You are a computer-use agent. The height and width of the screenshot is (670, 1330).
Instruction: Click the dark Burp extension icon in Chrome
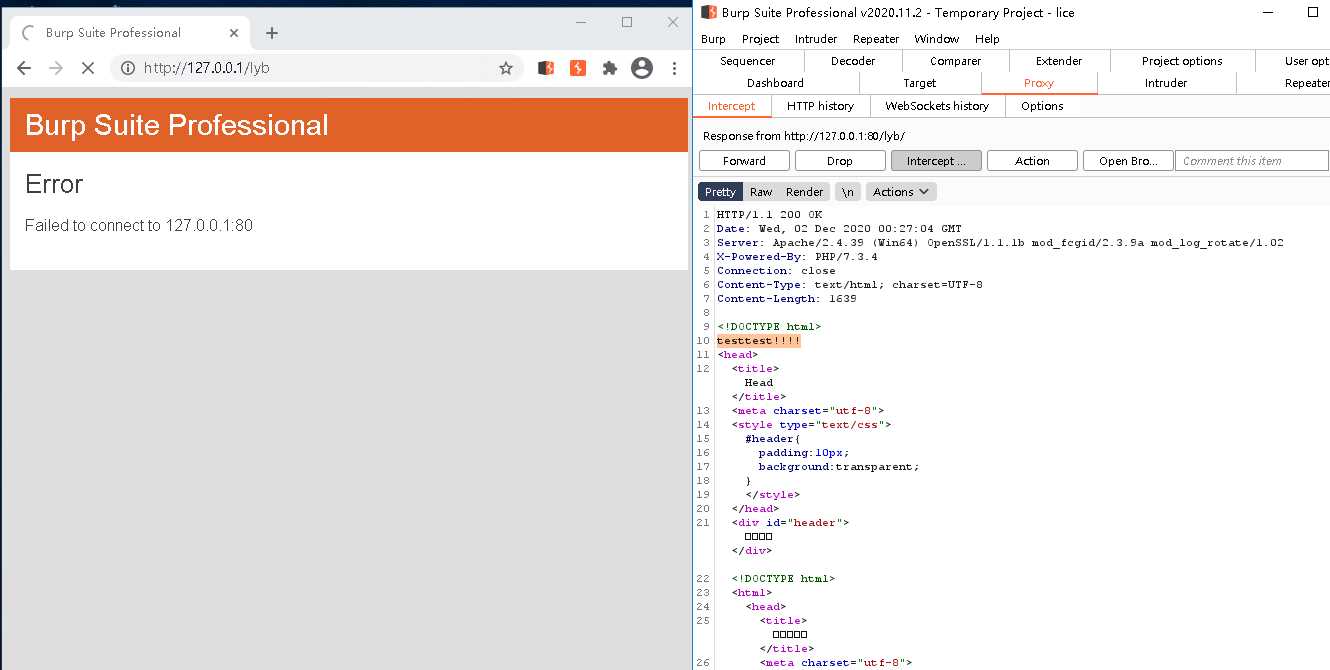click(x=546, y=68)
